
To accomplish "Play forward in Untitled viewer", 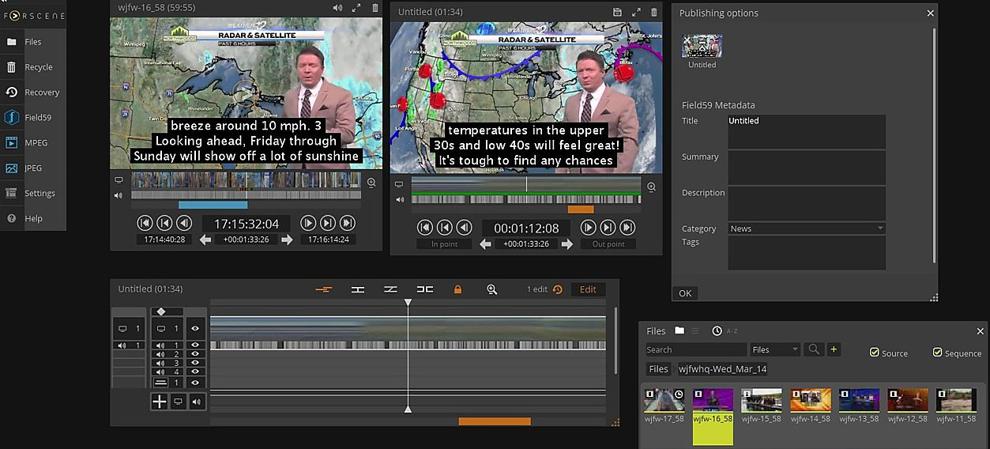I will pos(588,227).
